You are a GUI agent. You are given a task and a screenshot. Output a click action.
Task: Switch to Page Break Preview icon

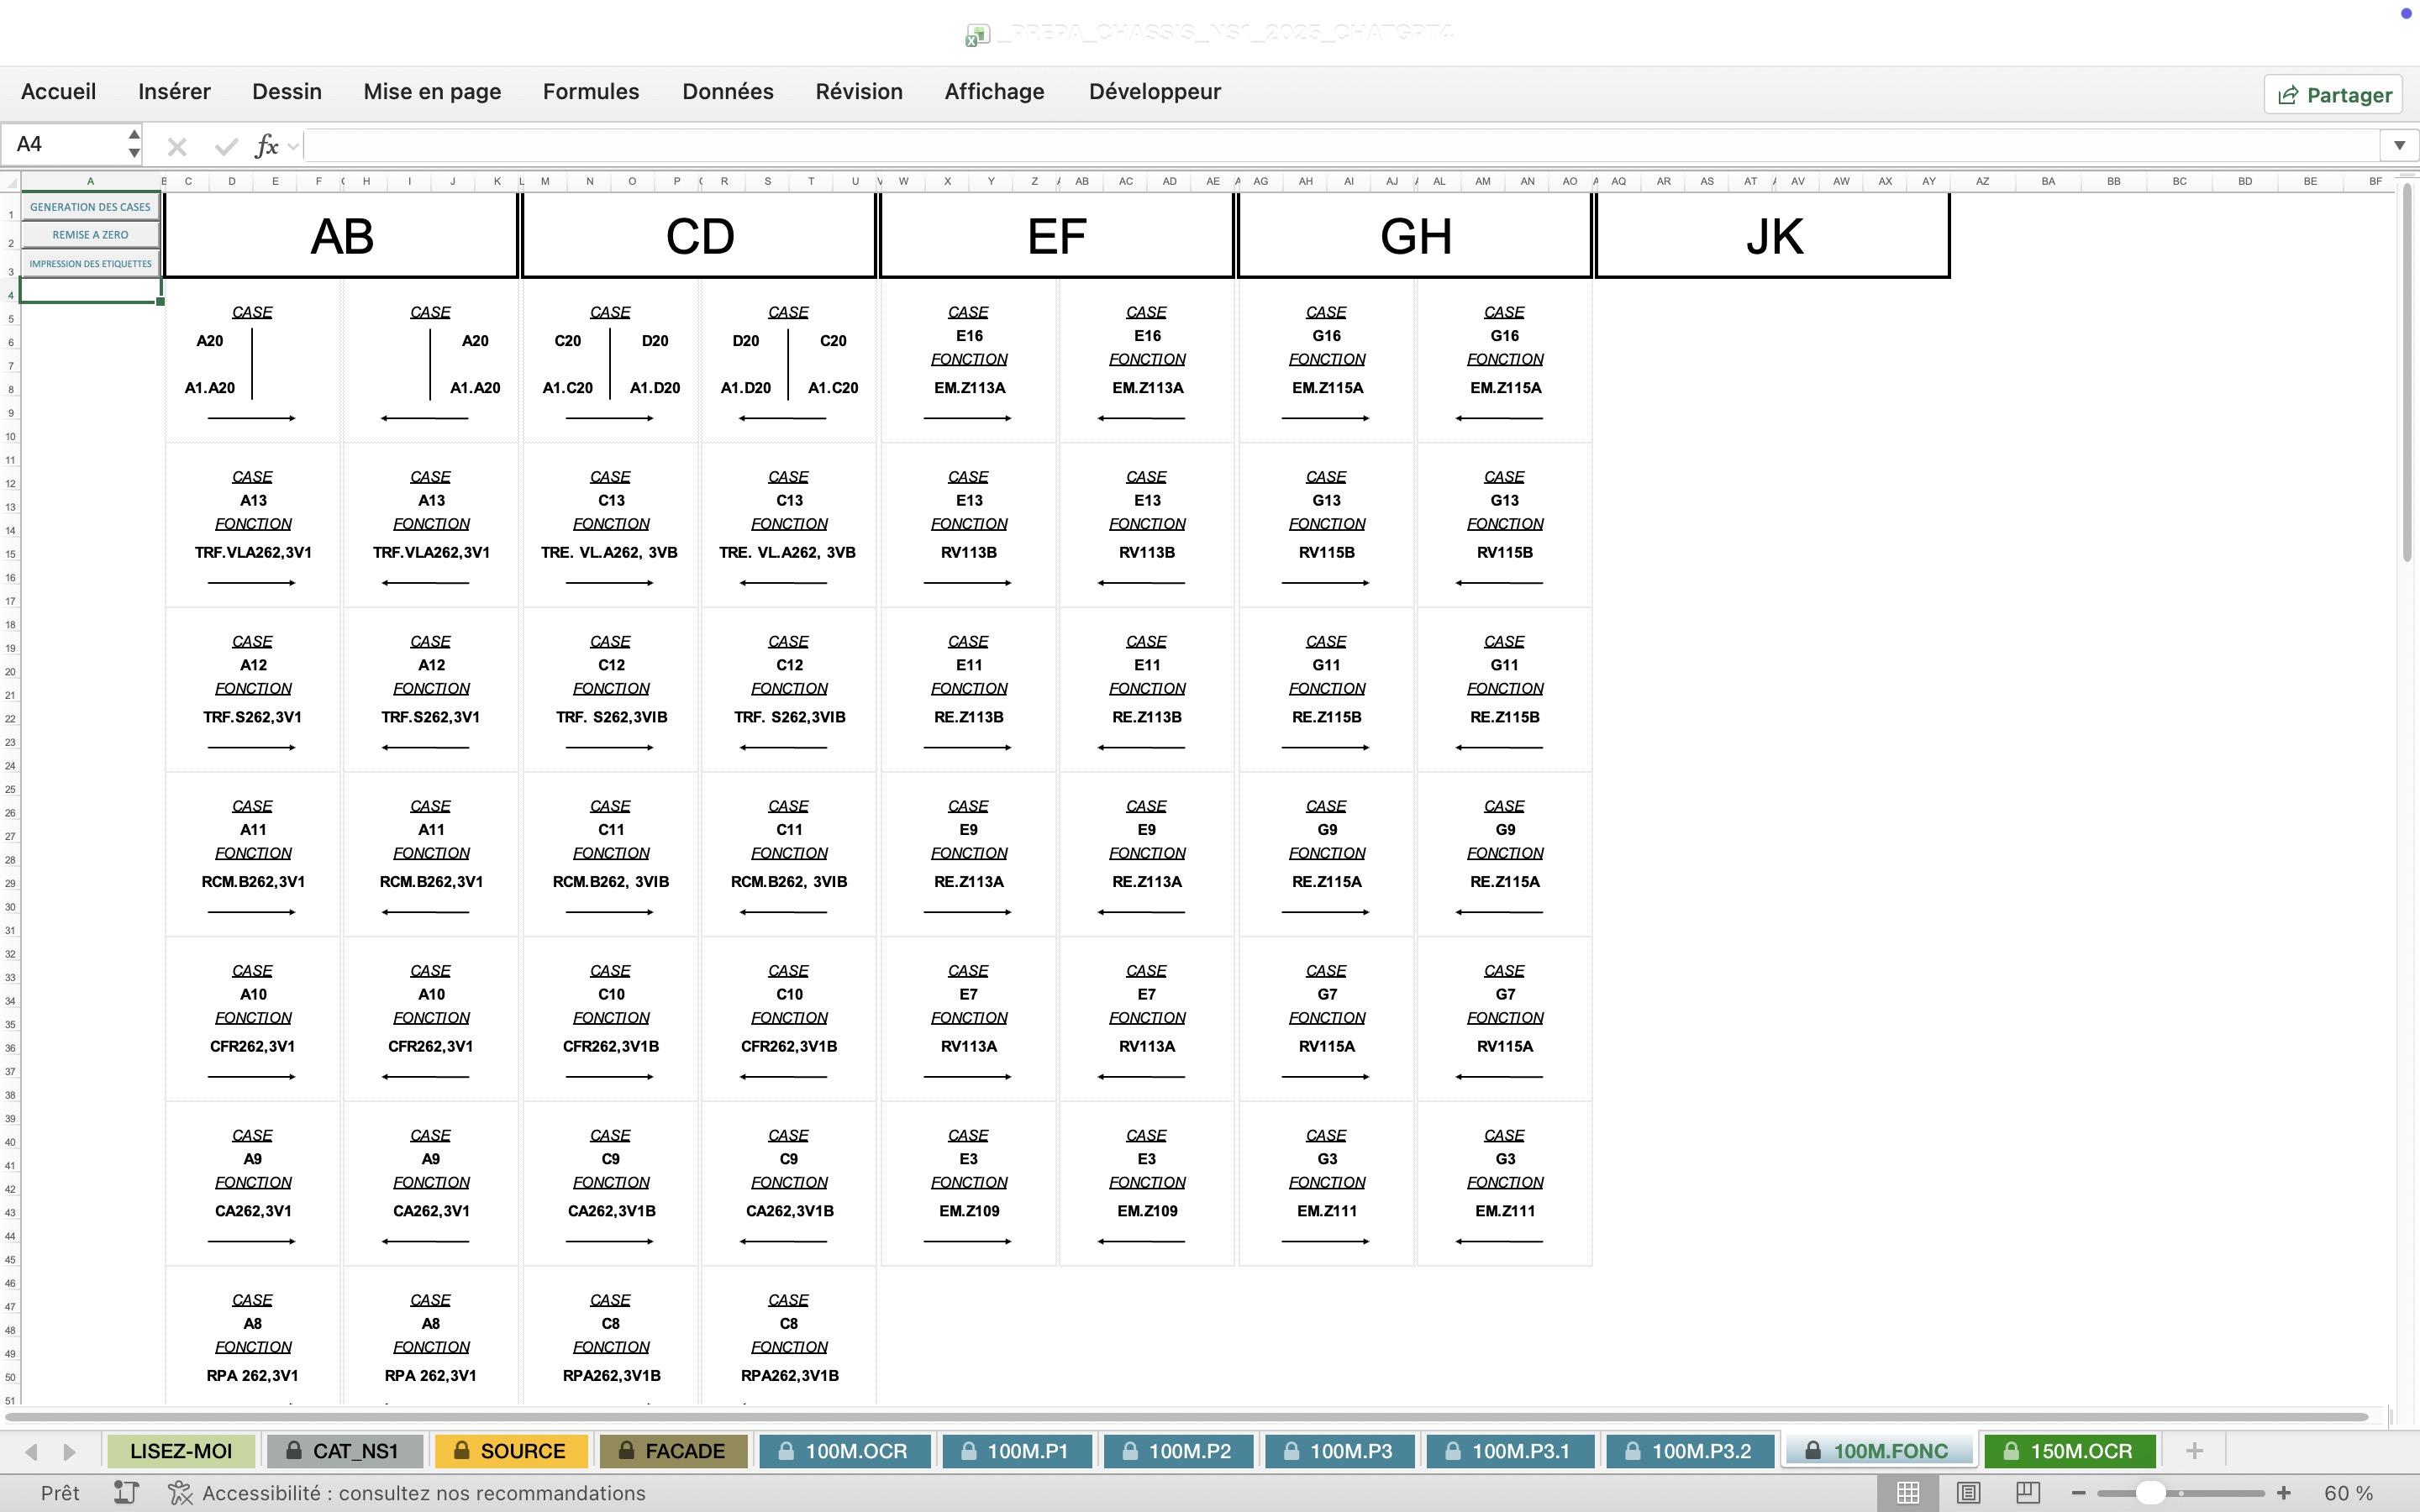[2028, 1493]
